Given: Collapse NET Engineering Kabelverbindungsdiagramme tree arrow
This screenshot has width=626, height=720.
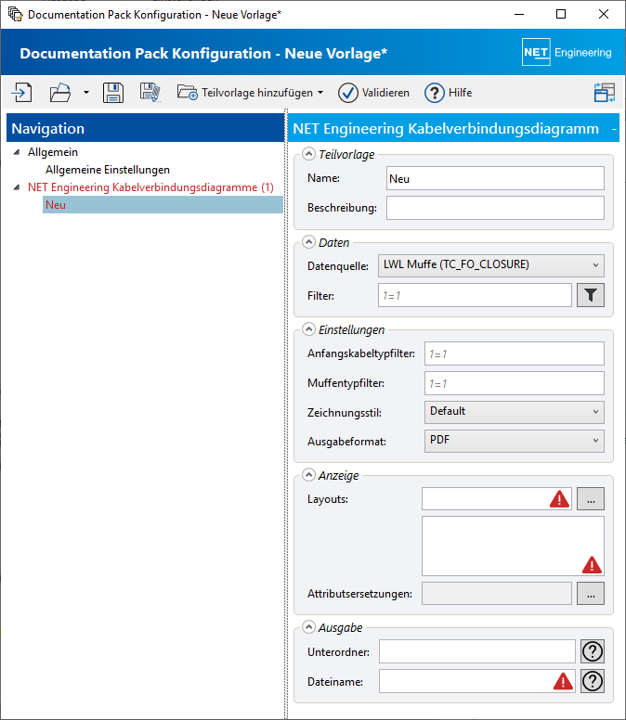Looking at the screenshot, I should point(17,187).
